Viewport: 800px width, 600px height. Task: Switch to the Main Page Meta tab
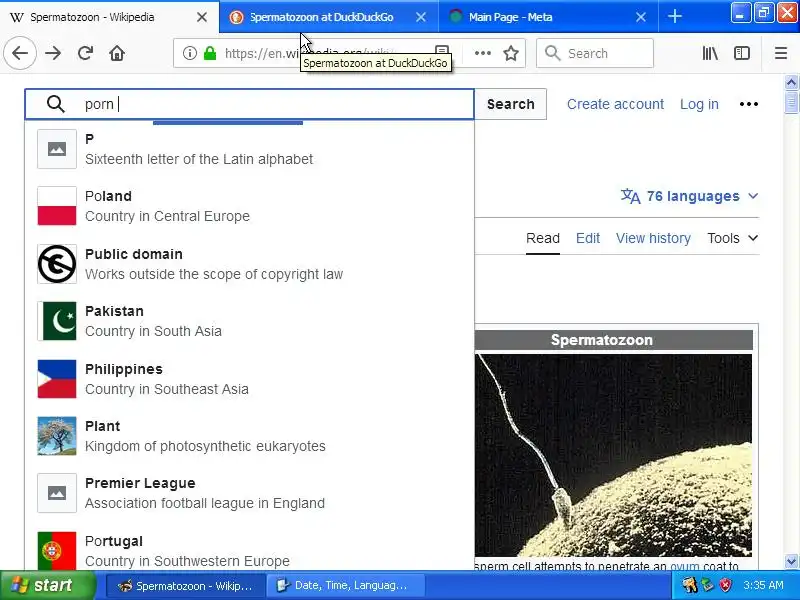pyautogui.click(x=548, y=17)
